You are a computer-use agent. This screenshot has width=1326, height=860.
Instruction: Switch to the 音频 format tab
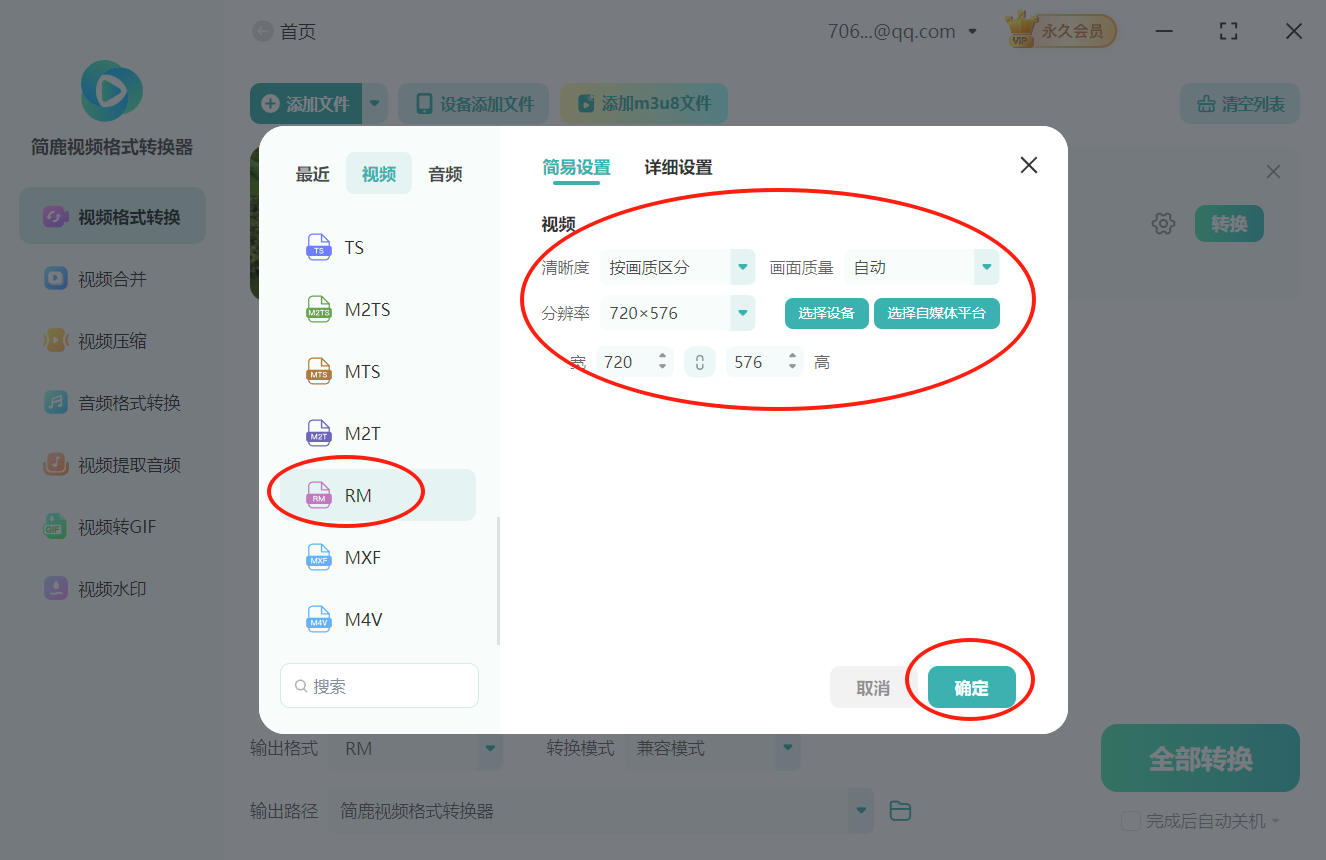(444, 173)
